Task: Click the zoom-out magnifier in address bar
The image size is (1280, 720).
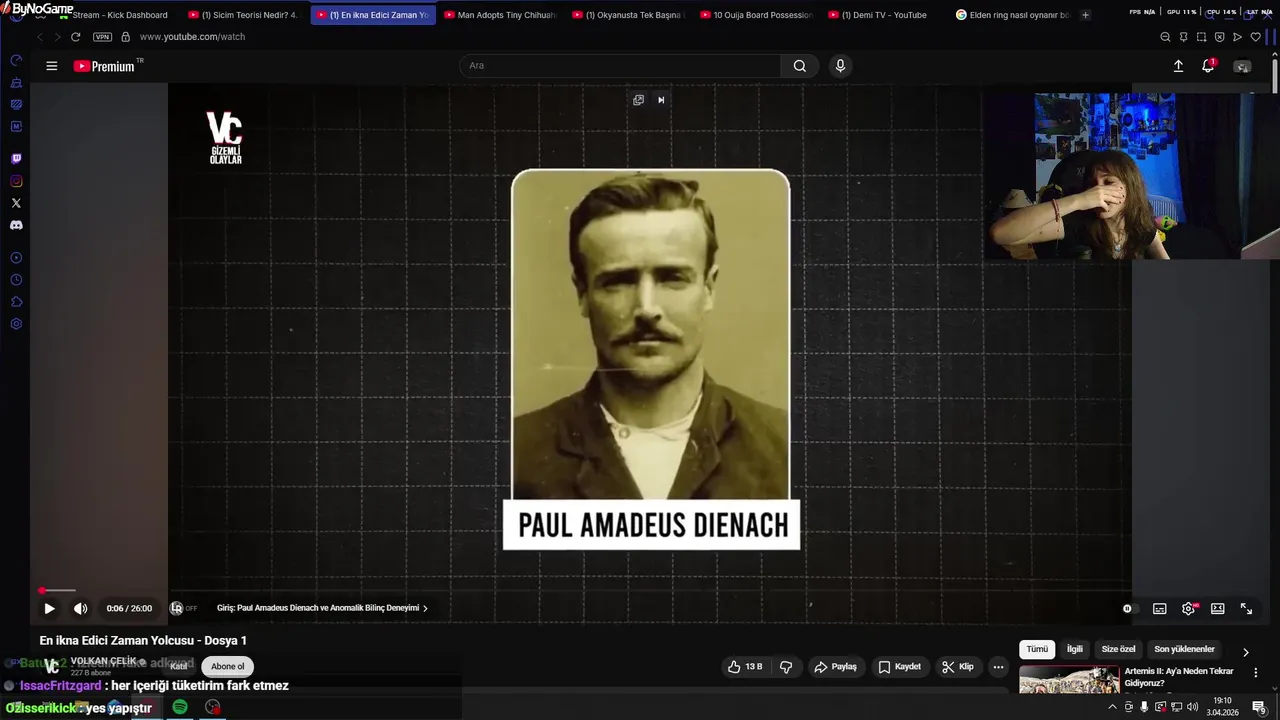Action: [1165, 37]
